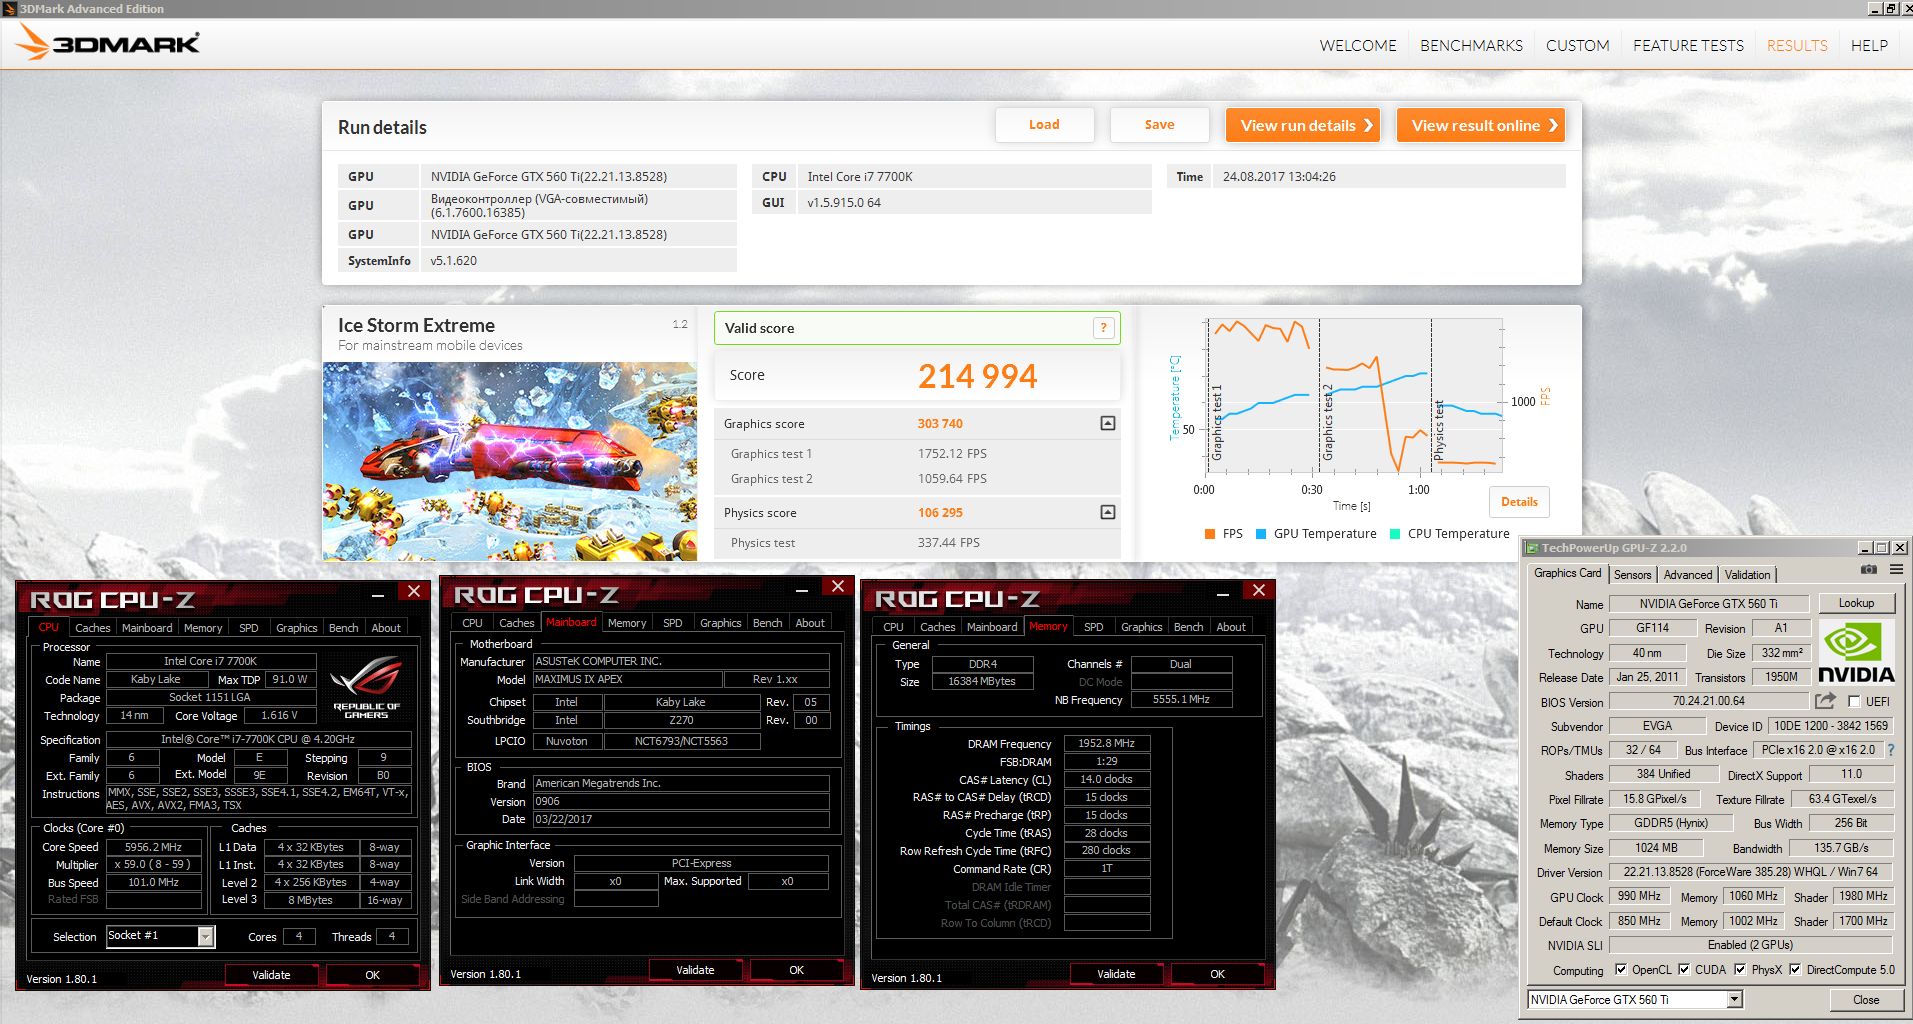Viewport: 1913px width, 1024px height.
Task: Click the 214 994 score value
Action: (977, 376)
